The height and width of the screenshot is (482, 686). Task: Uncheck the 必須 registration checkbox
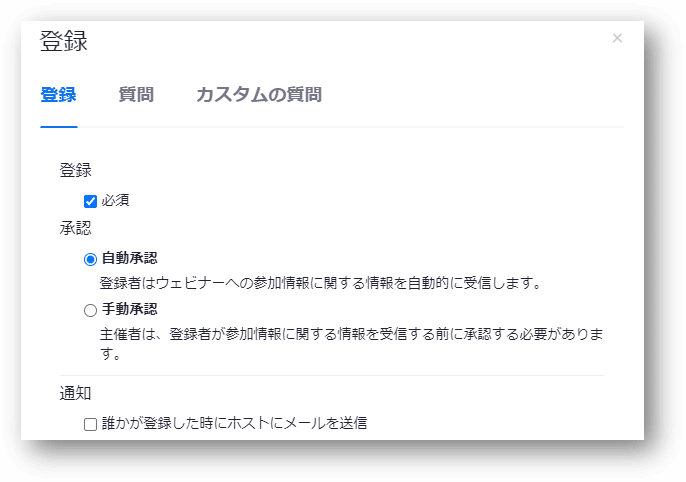click(x=90, y=201)
